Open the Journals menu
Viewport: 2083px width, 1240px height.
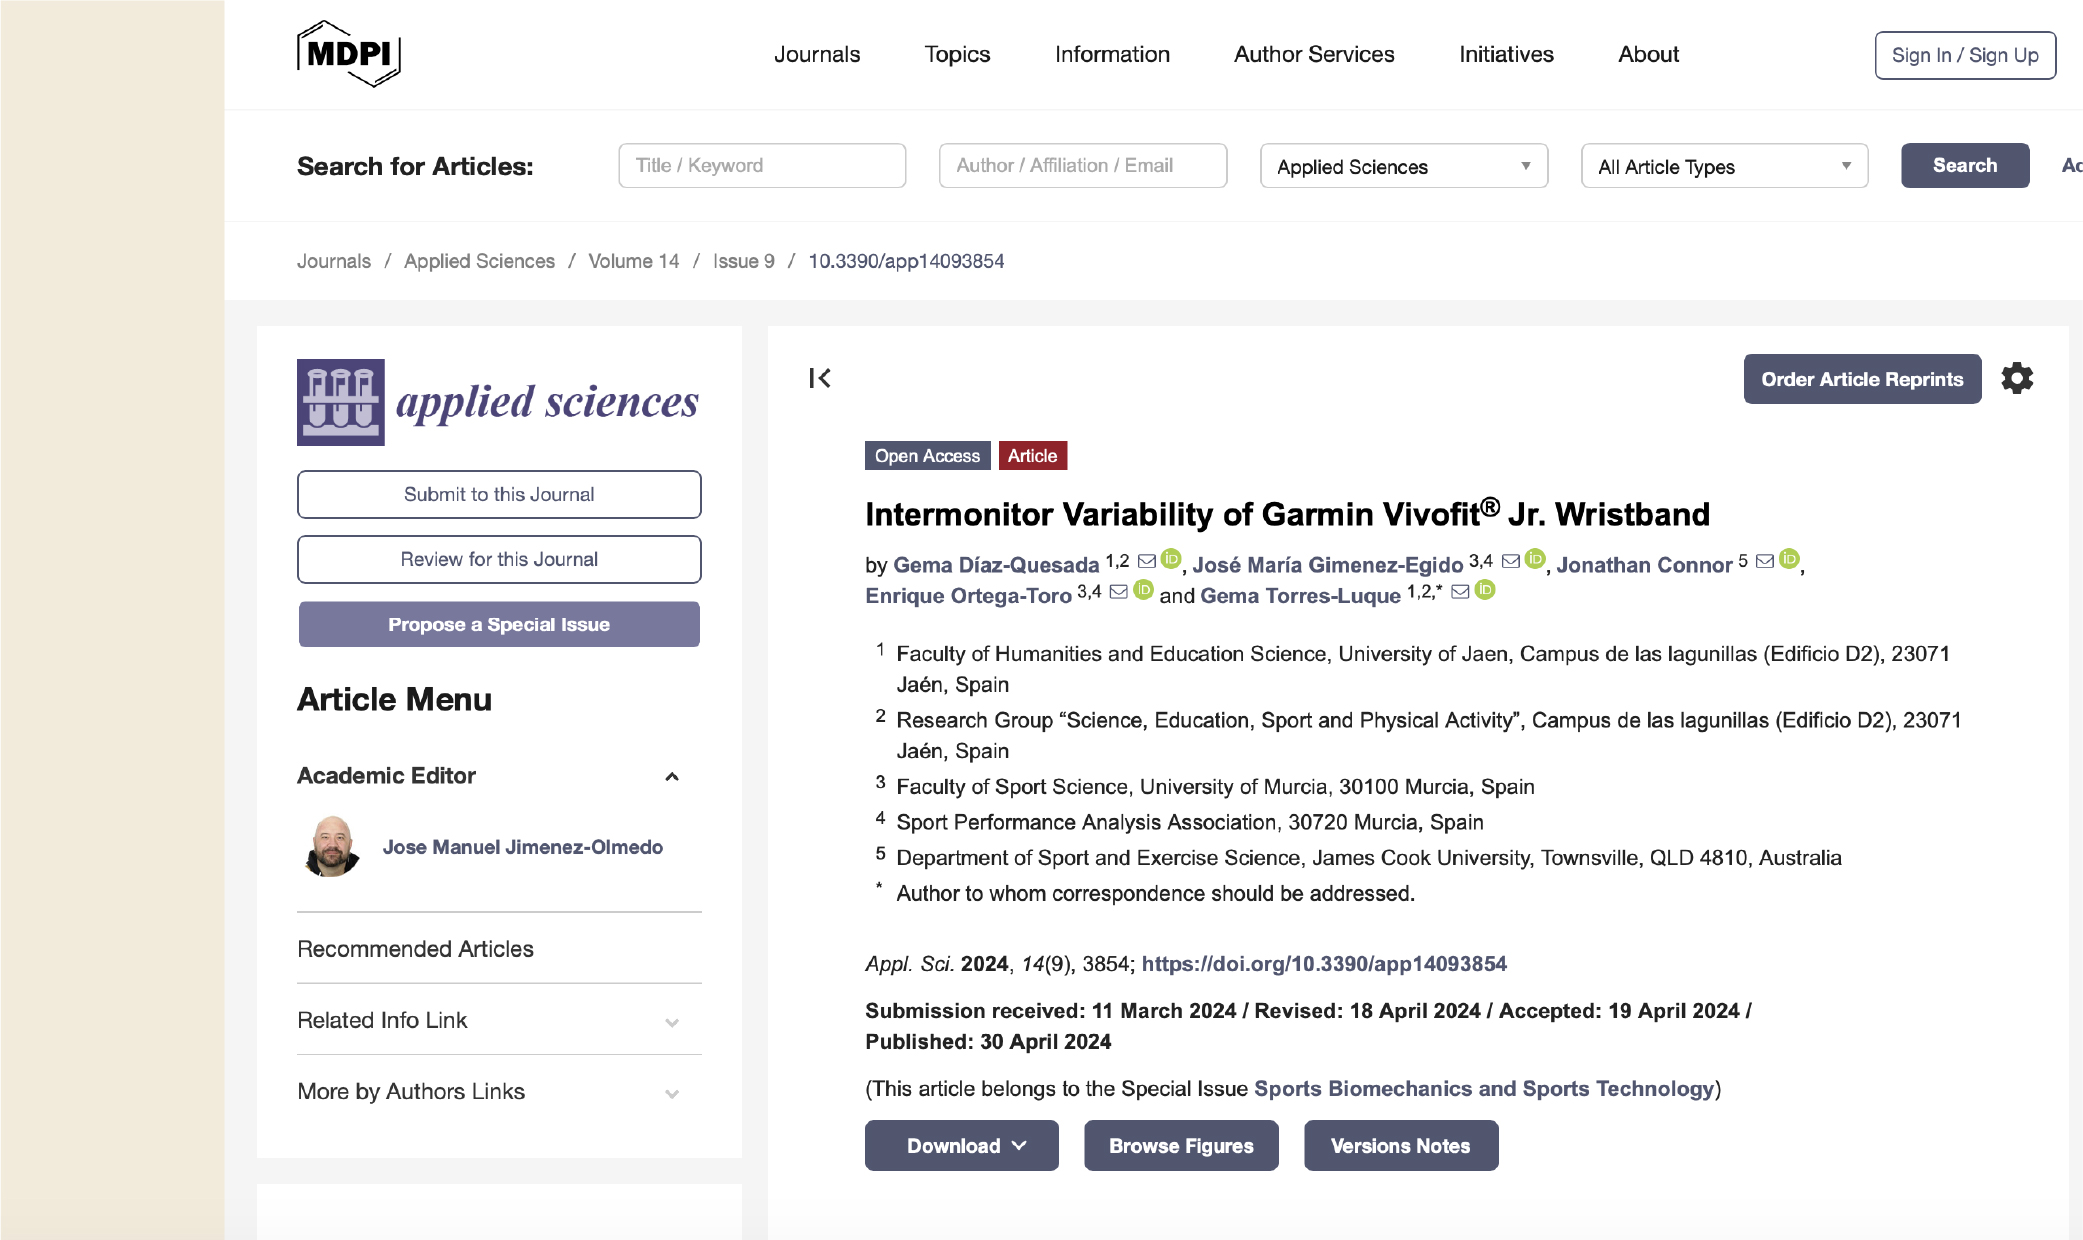(817, 54)
